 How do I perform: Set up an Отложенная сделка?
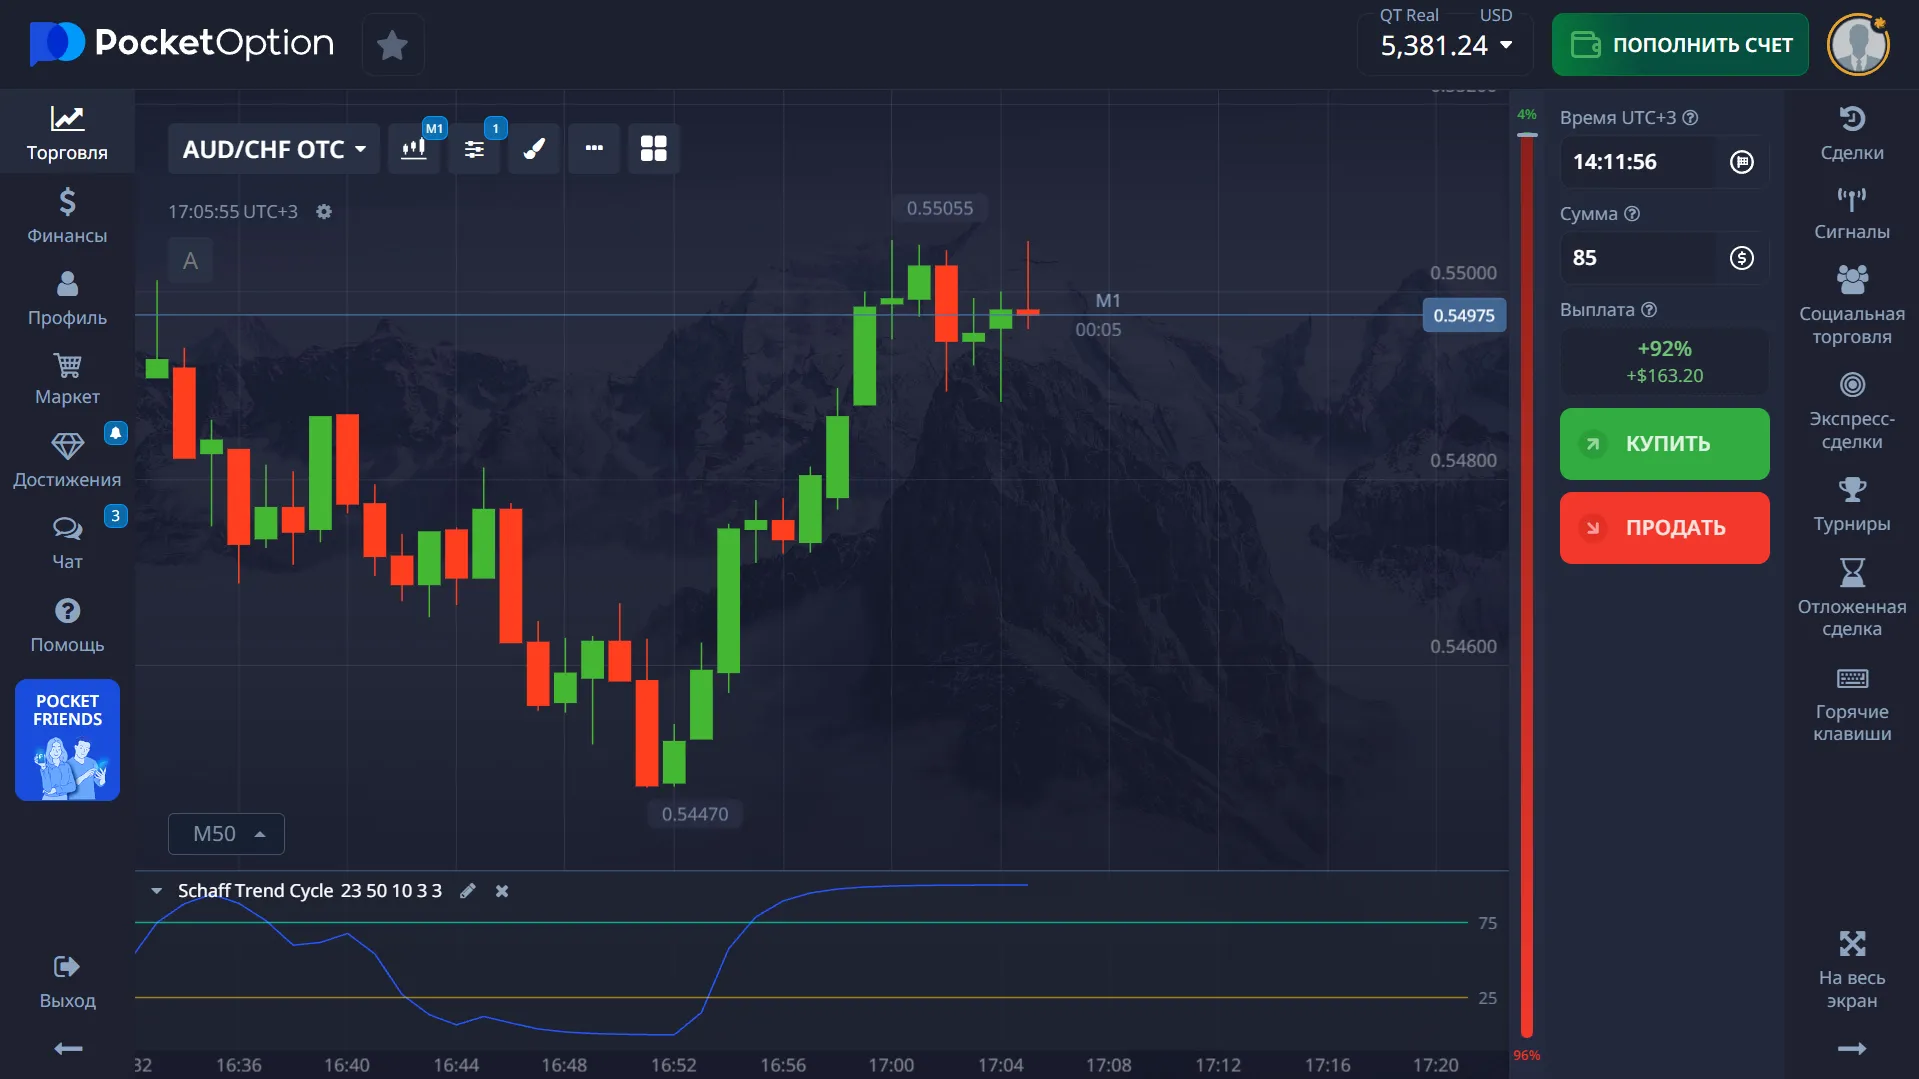[1851, 590]
